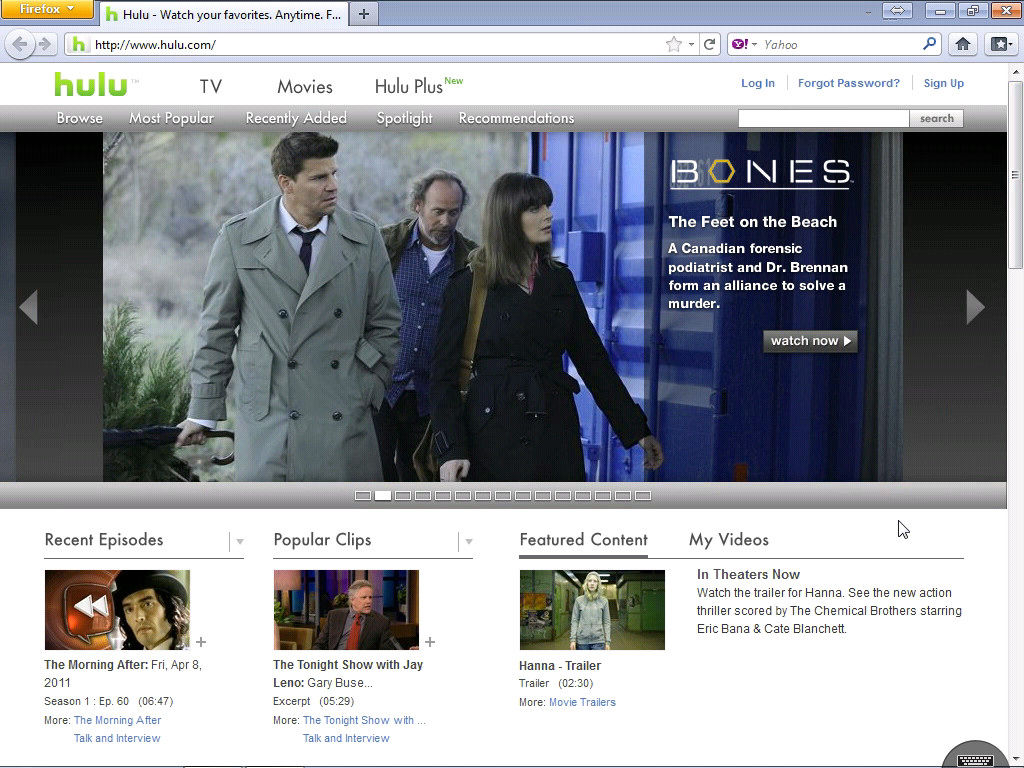The height and width of the screenshot is (768, 1024).
Task: Open The Morning After episode thumbnail
Action: point(117,610)
